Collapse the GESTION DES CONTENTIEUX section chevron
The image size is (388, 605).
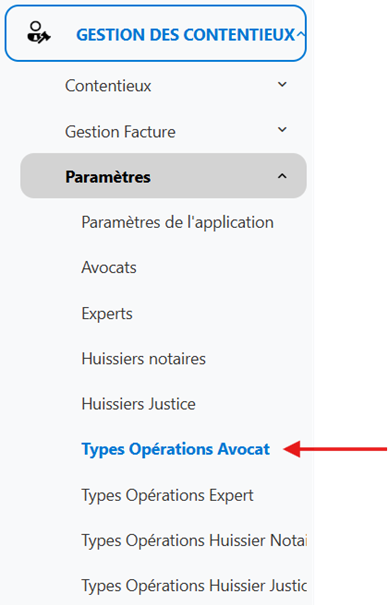[301, 34]
